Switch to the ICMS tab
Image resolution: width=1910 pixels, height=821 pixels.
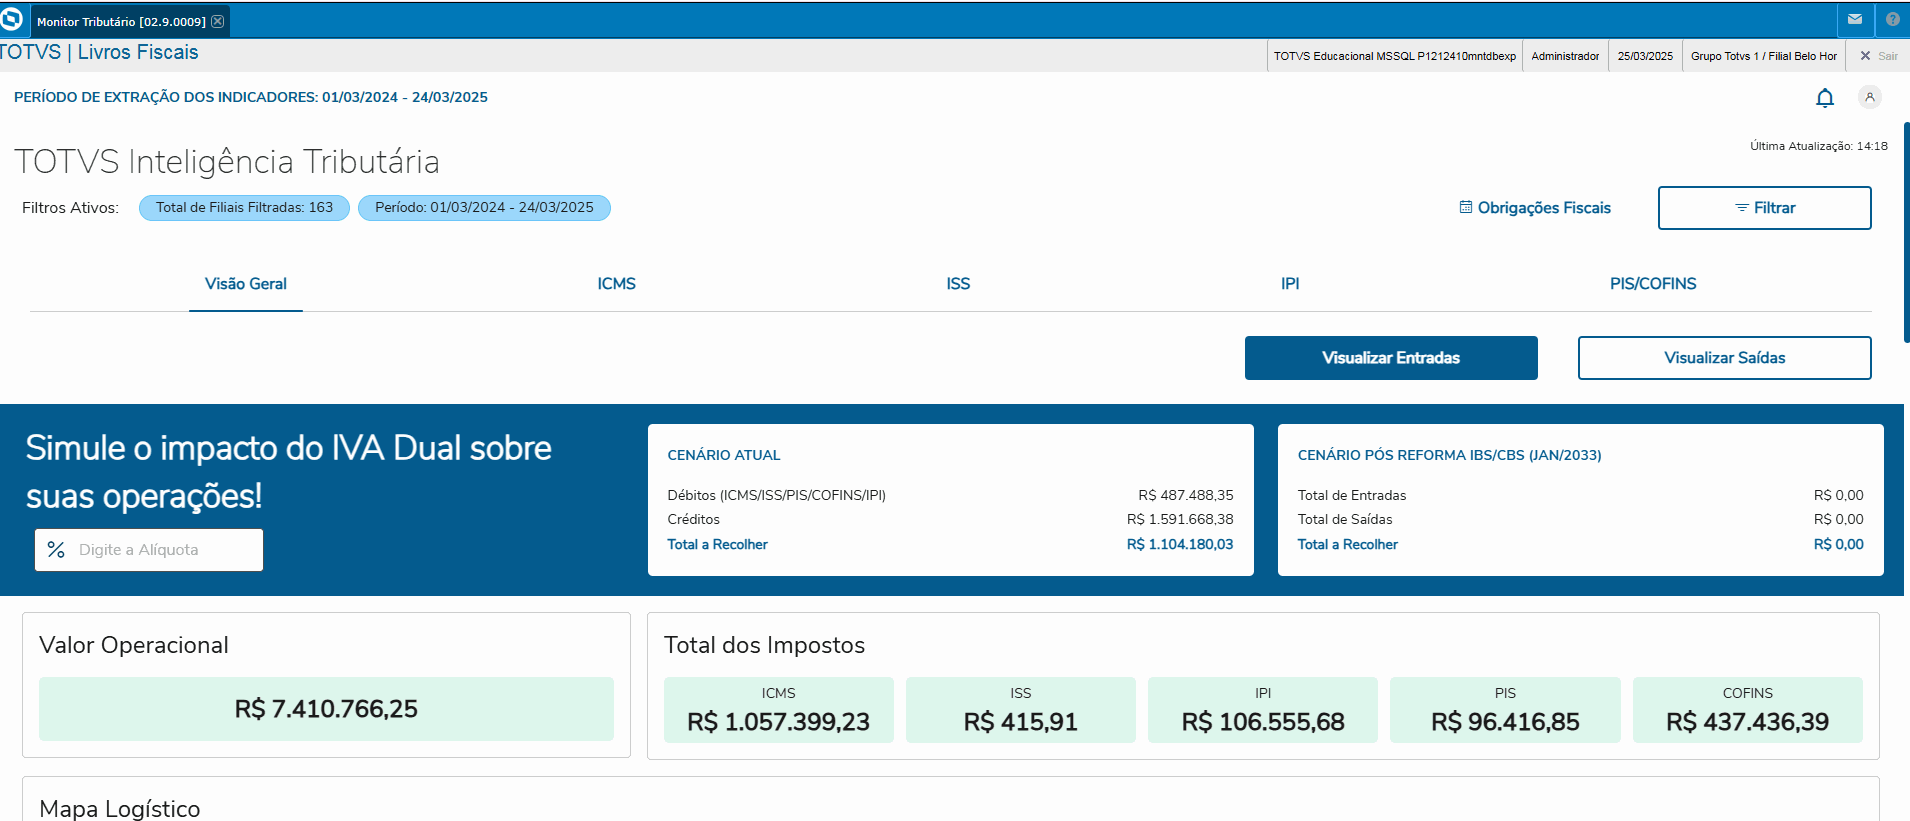[617, 284]
